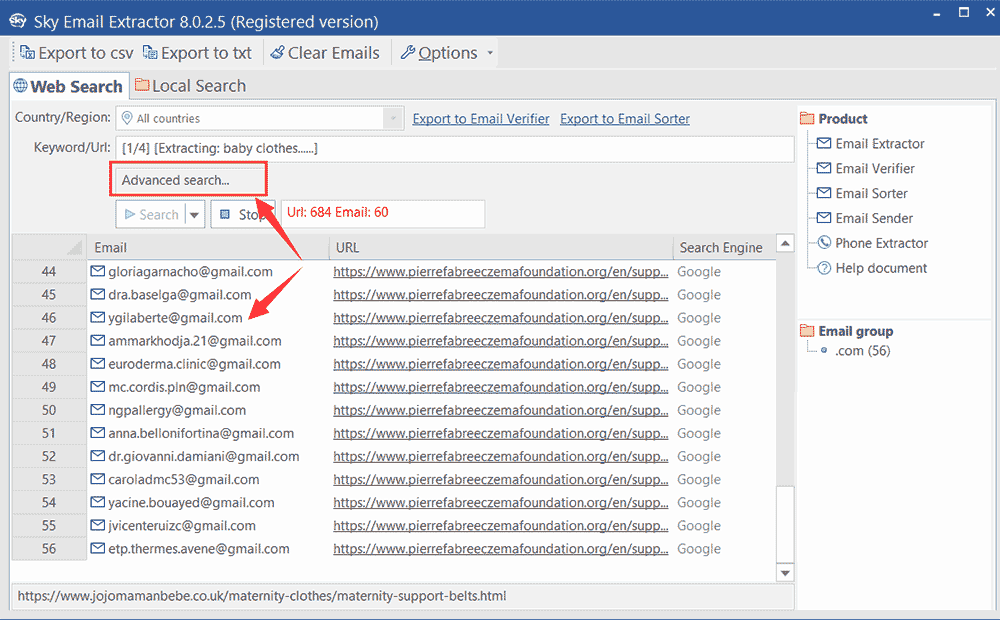Switch to the Web Search tab
1000x620 pixels.
point(68,86)
